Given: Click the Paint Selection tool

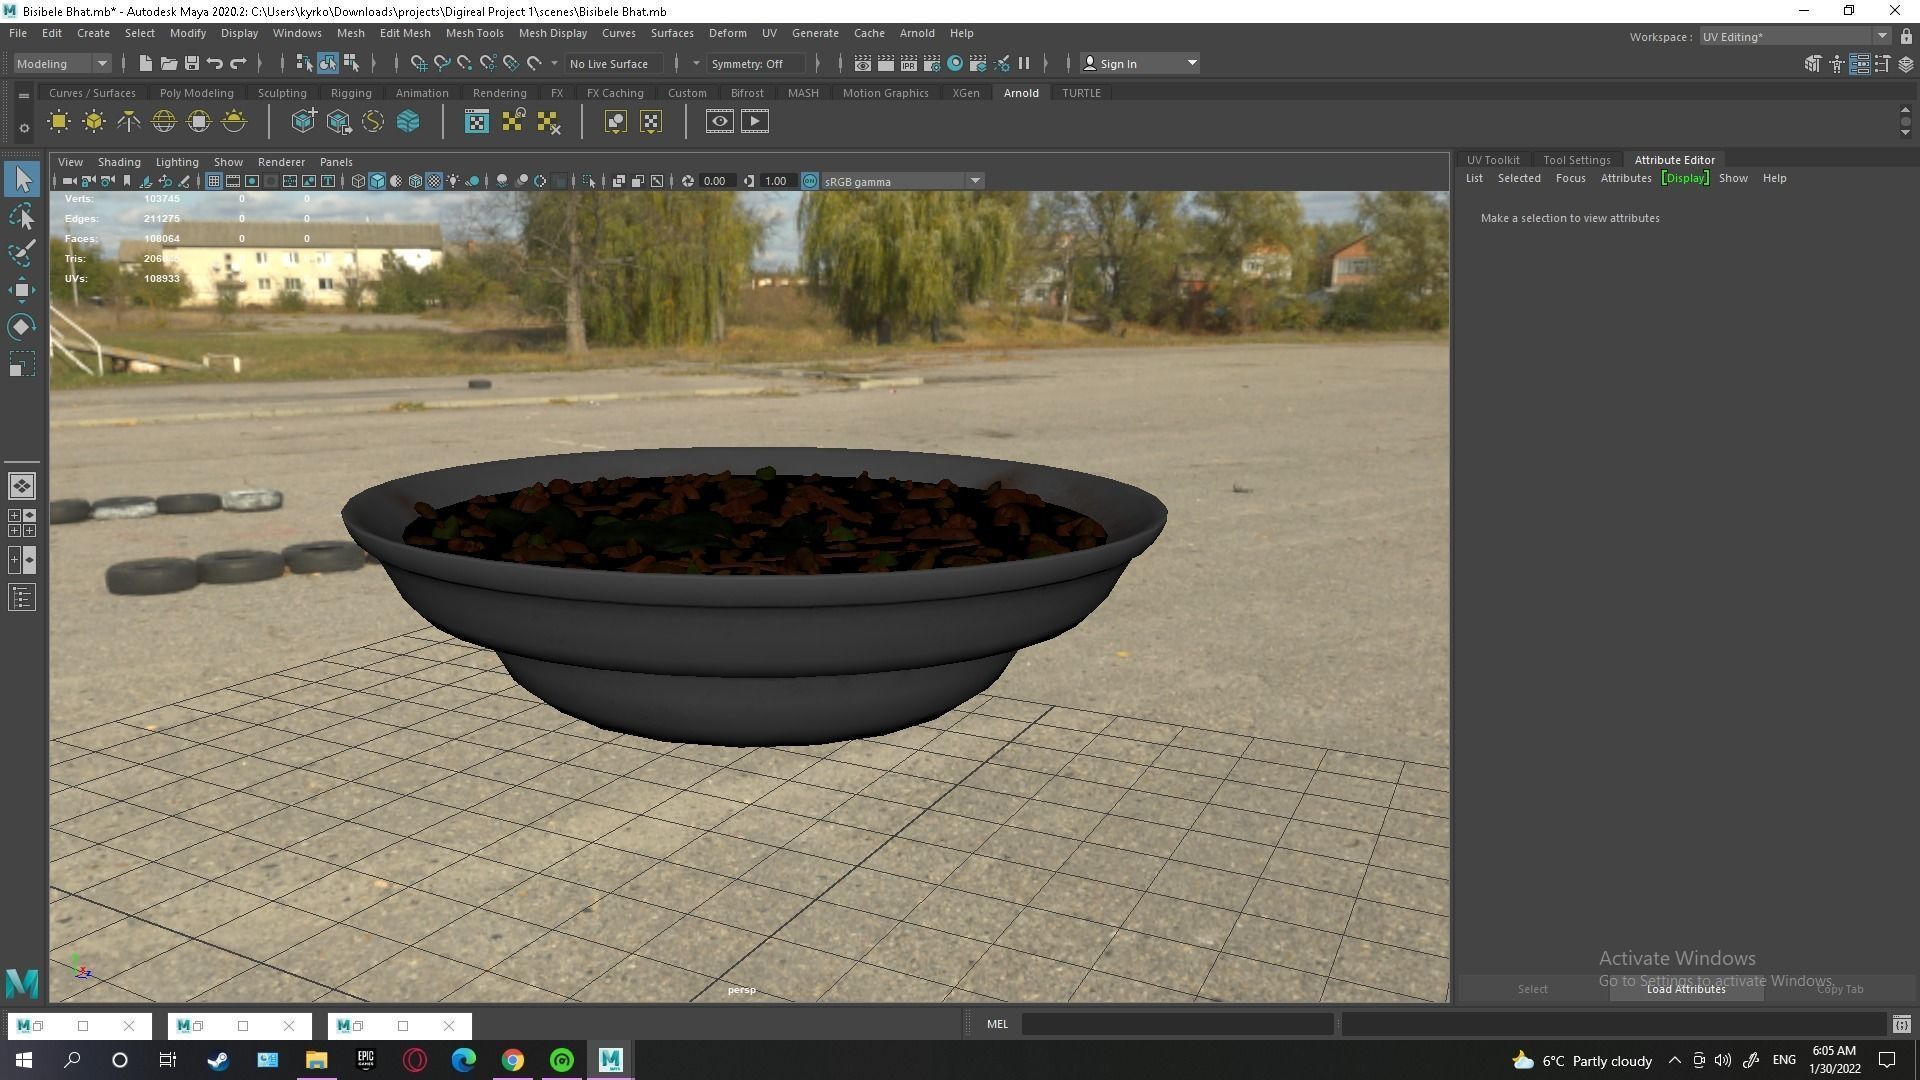Looking at the screenshot, I should 22,252.
